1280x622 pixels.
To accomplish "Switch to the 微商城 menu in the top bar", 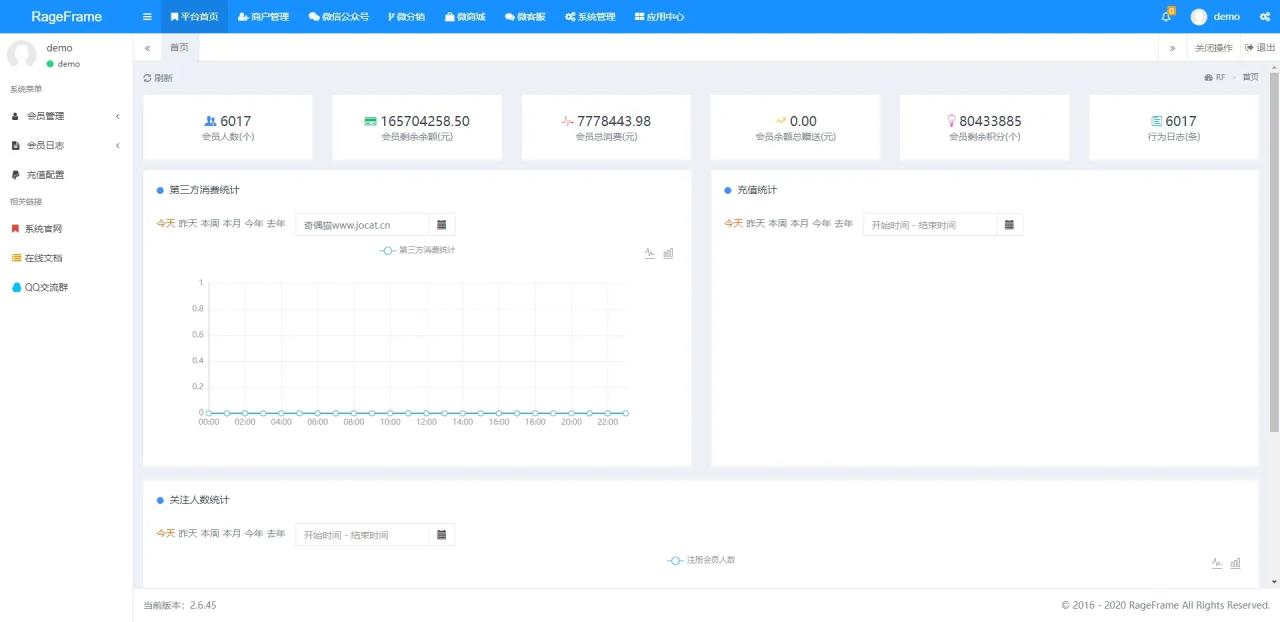I will click(464, 16).
